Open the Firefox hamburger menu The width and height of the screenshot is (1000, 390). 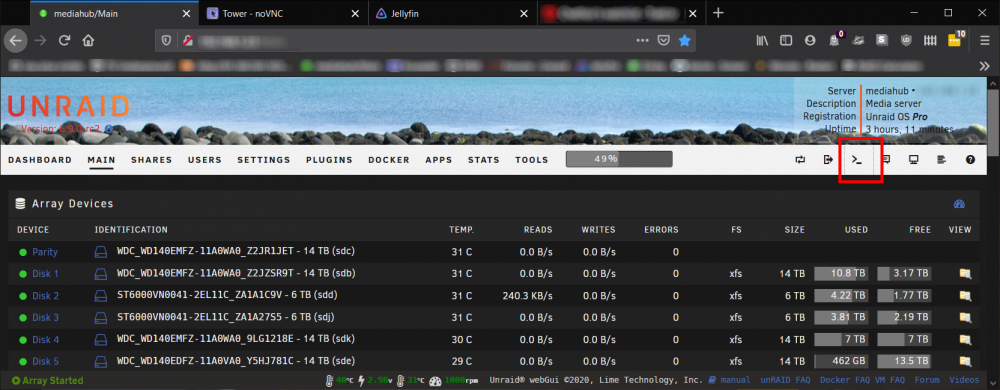point(985,40)
